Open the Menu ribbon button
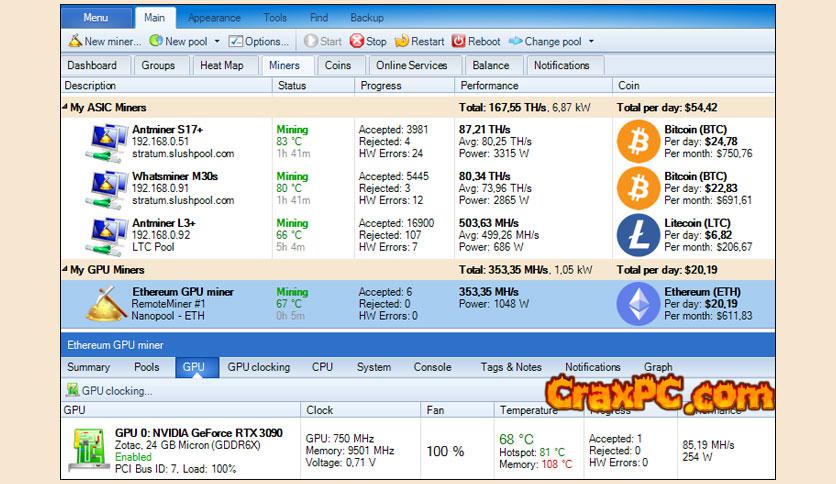The width and height of the screenshot is (836, 484). [x=97, y=18]
